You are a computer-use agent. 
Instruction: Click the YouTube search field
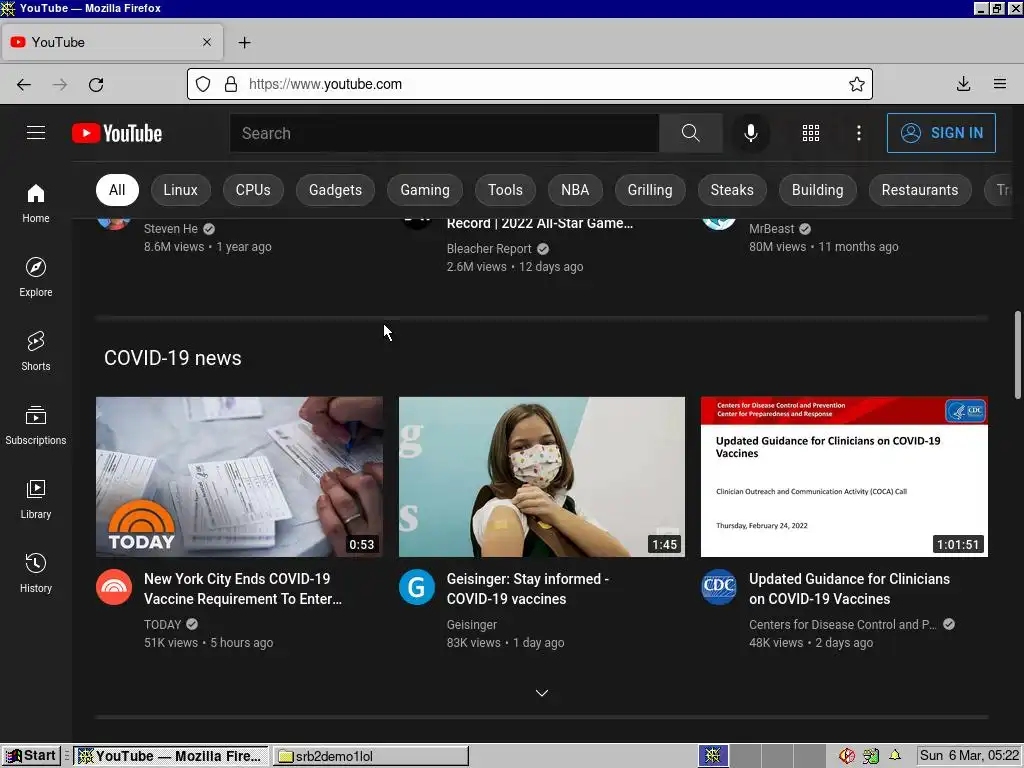[x=444, y=133]
